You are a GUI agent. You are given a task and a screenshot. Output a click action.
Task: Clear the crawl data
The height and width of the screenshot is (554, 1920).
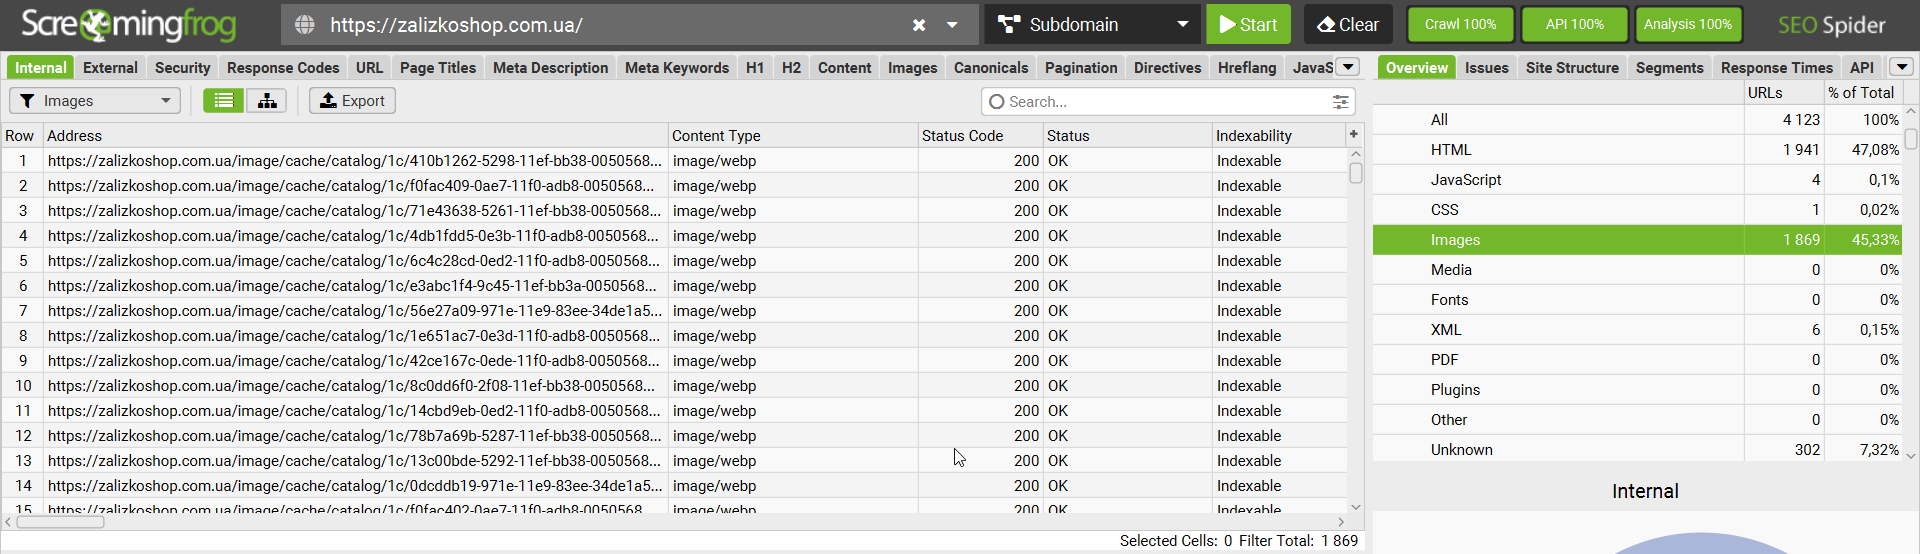1347,25
